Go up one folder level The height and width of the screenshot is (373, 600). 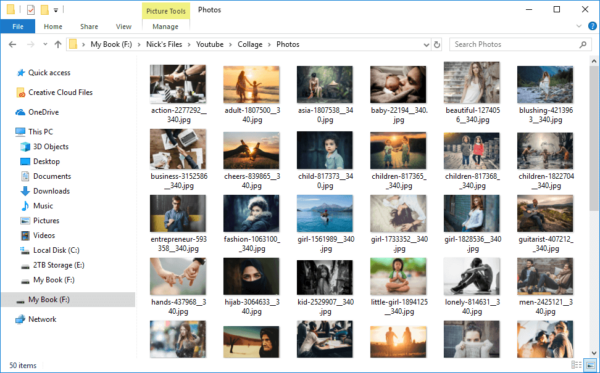58,44
